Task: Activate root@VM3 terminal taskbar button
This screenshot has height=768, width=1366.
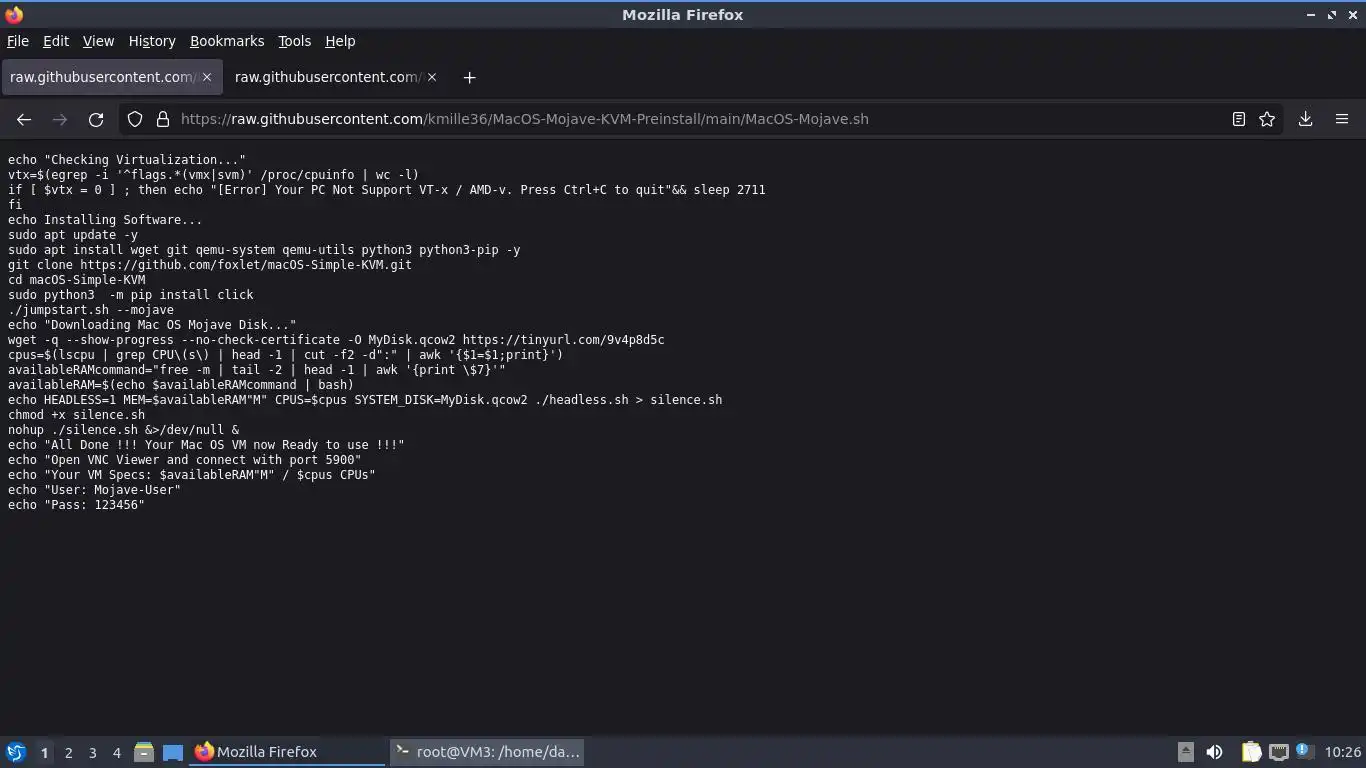Action: point(487,752)
